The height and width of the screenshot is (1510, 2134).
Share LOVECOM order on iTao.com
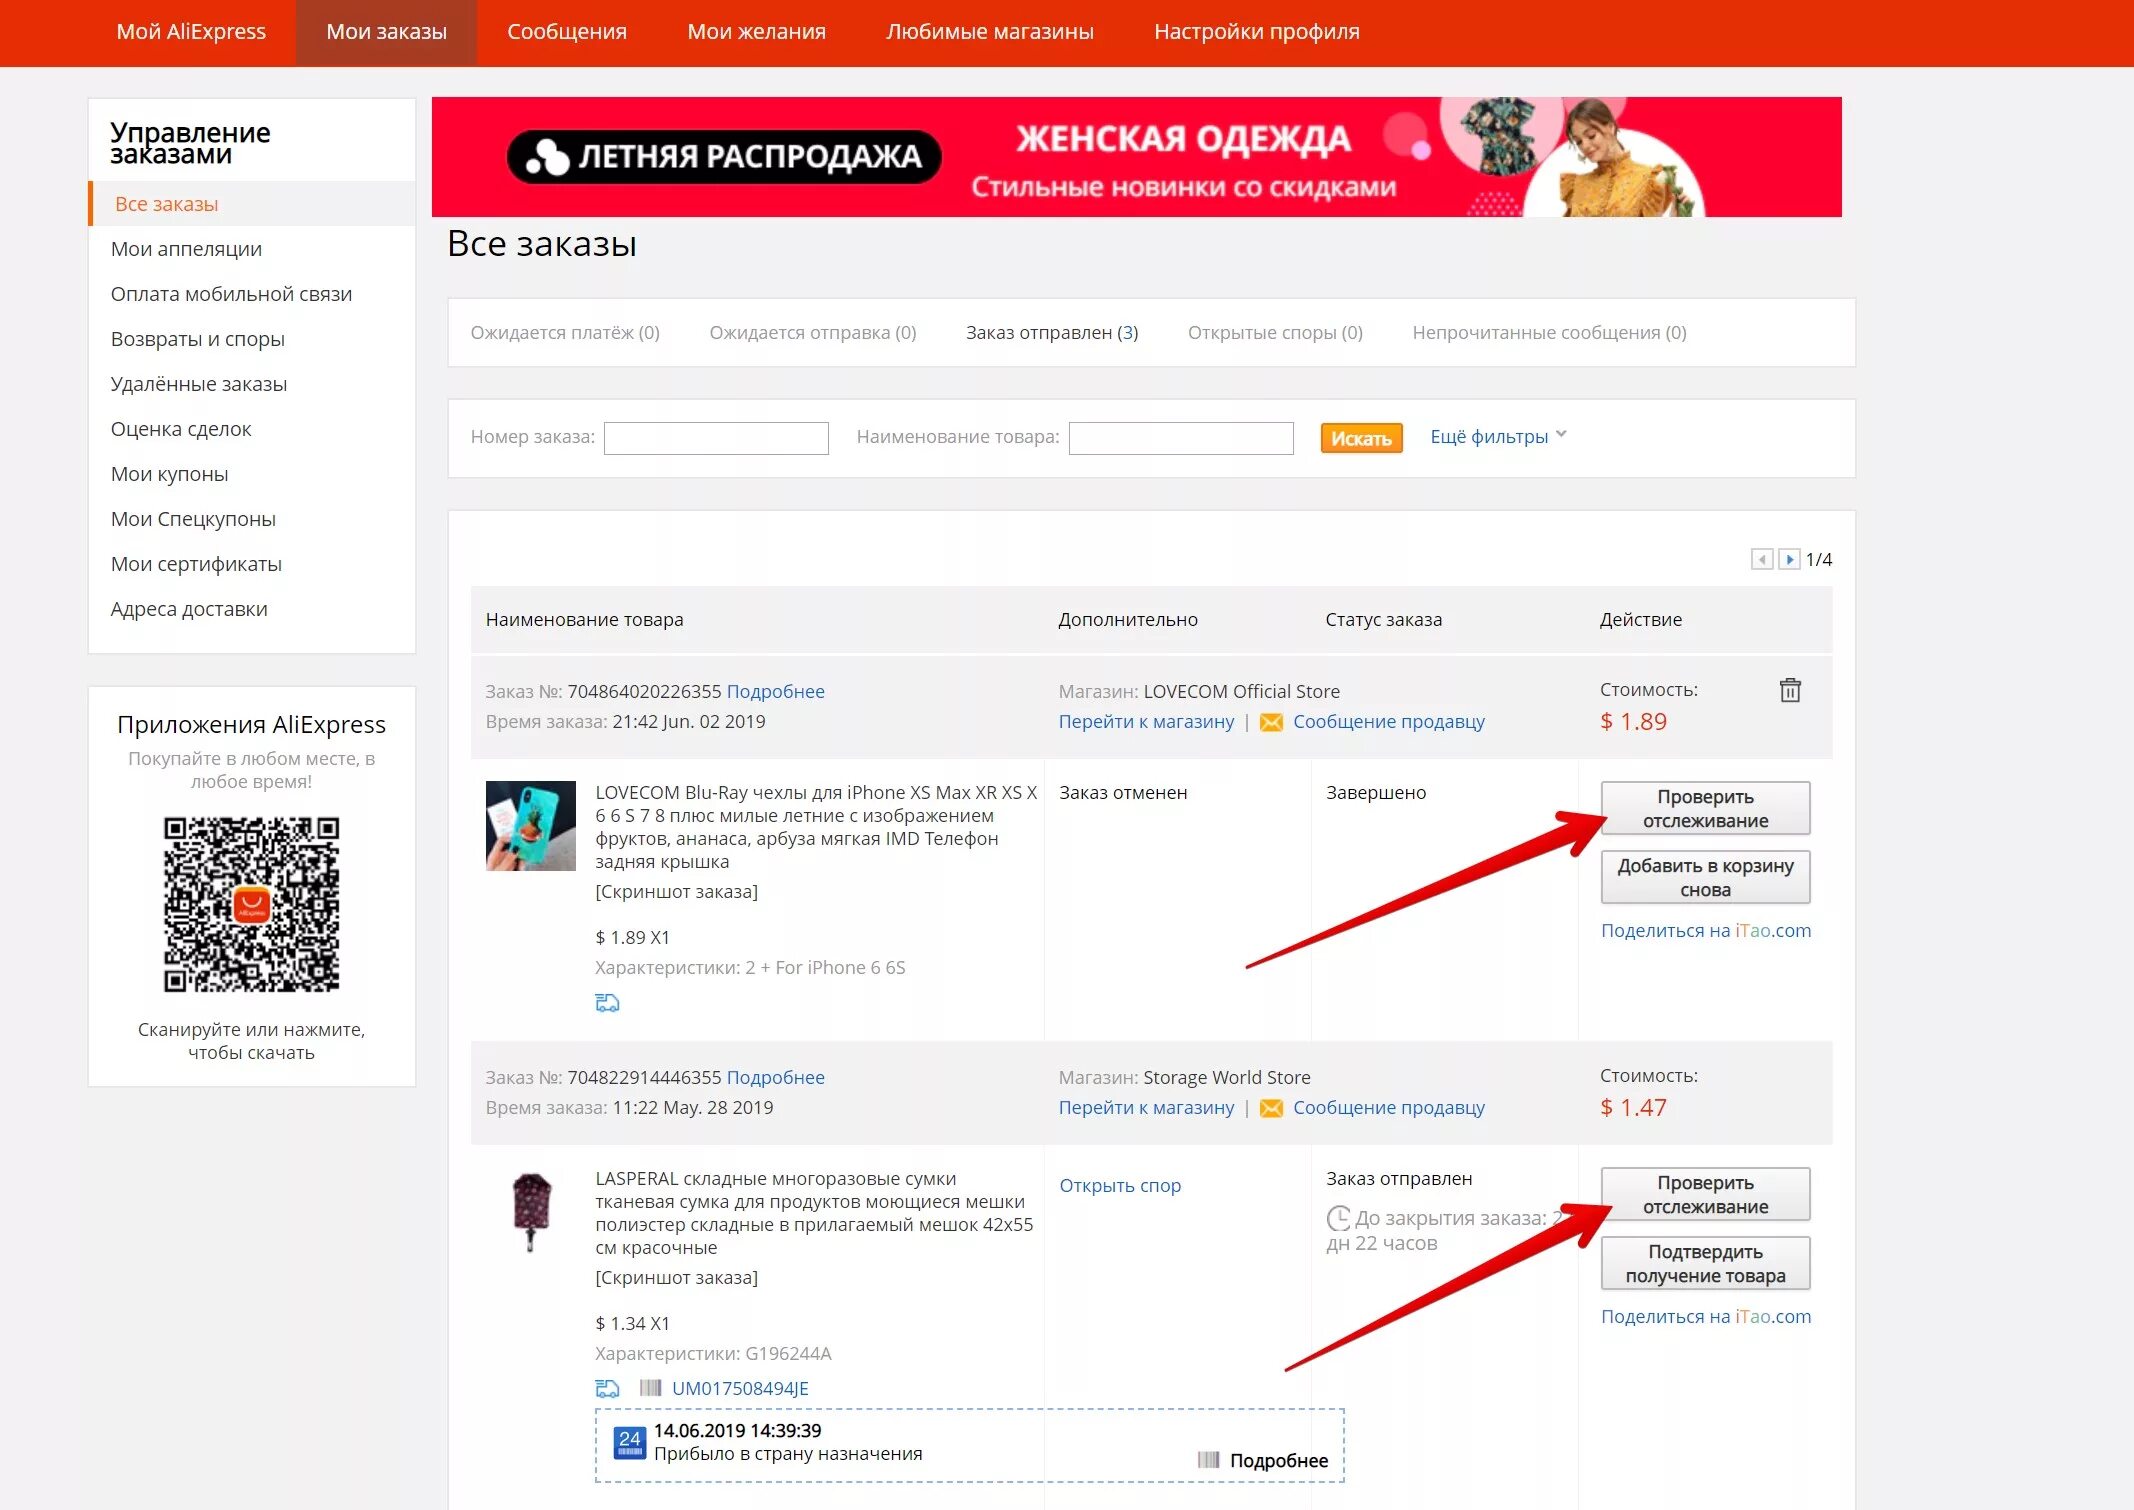1706,931
